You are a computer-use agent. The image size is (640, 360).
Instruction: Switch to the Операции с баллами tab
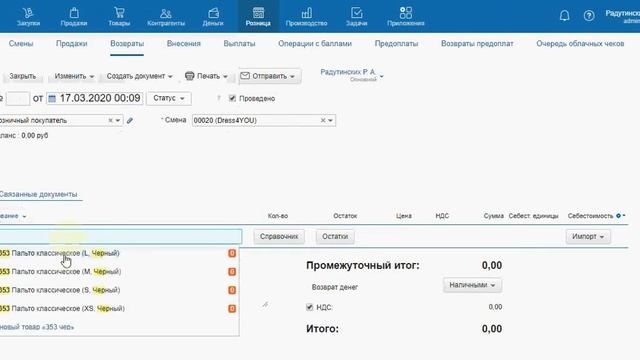coord(315,44)
